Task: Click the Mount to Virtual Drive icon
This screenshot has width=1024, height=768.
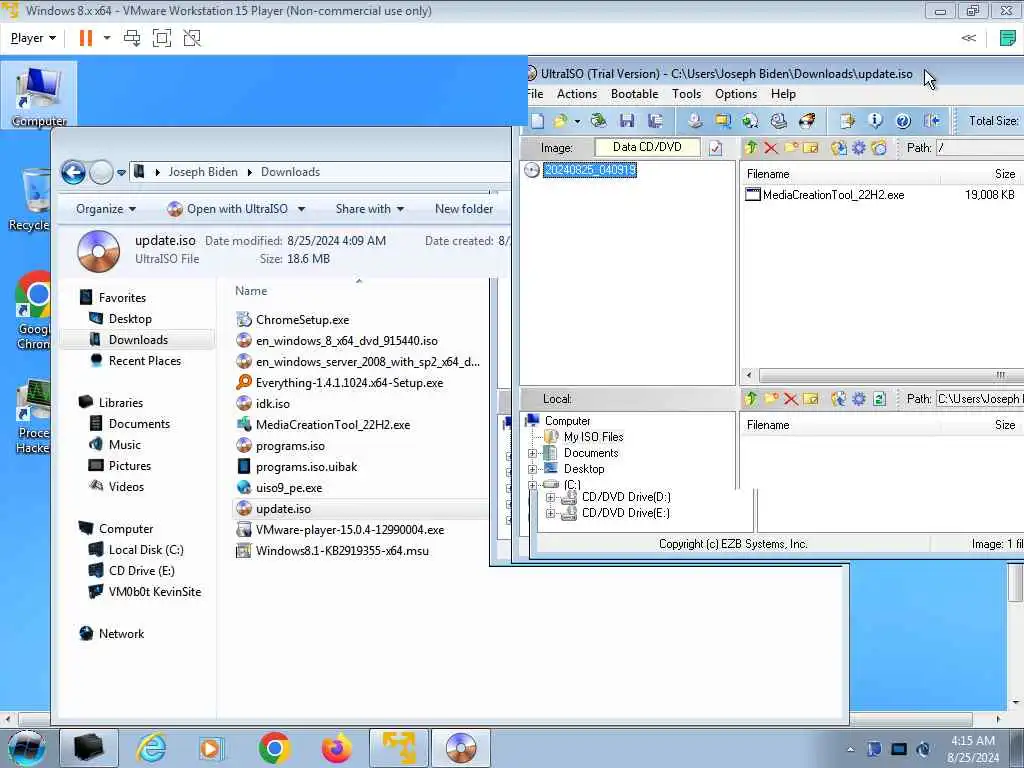Action: (x=778, y=121)
